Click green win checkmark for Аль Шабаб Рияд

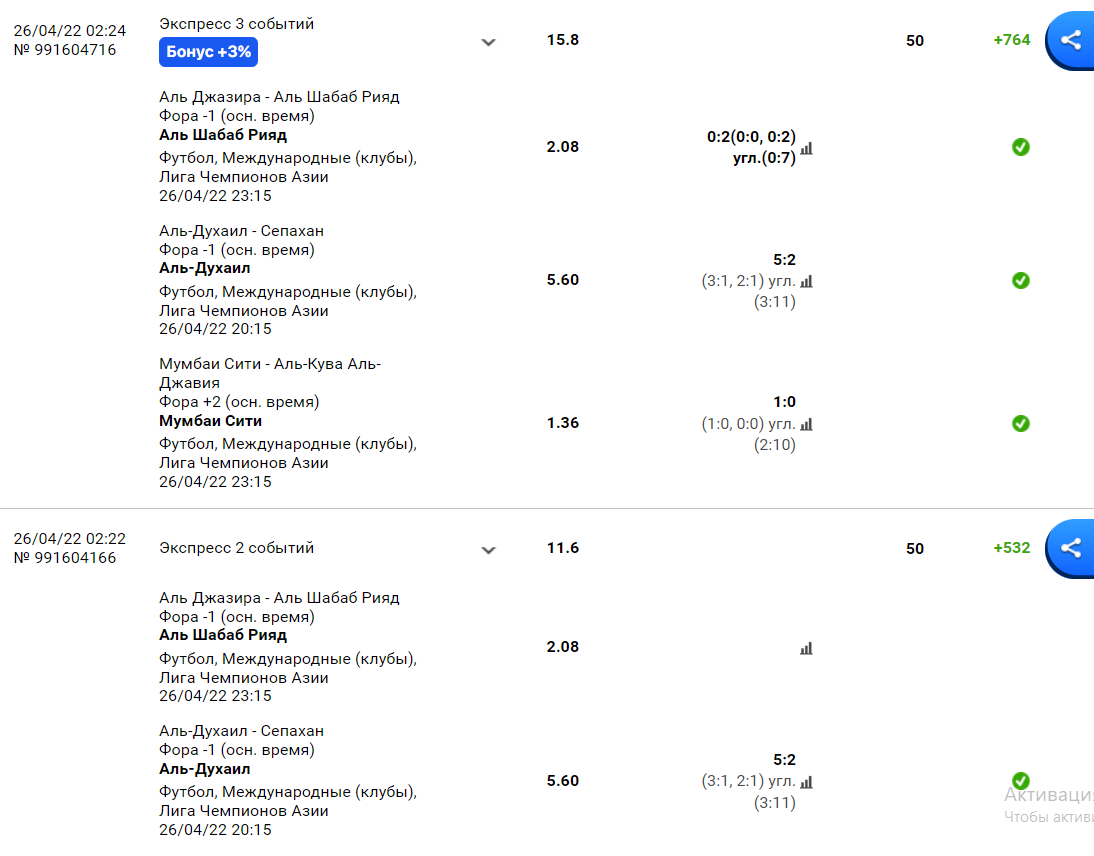point(1021,147)
